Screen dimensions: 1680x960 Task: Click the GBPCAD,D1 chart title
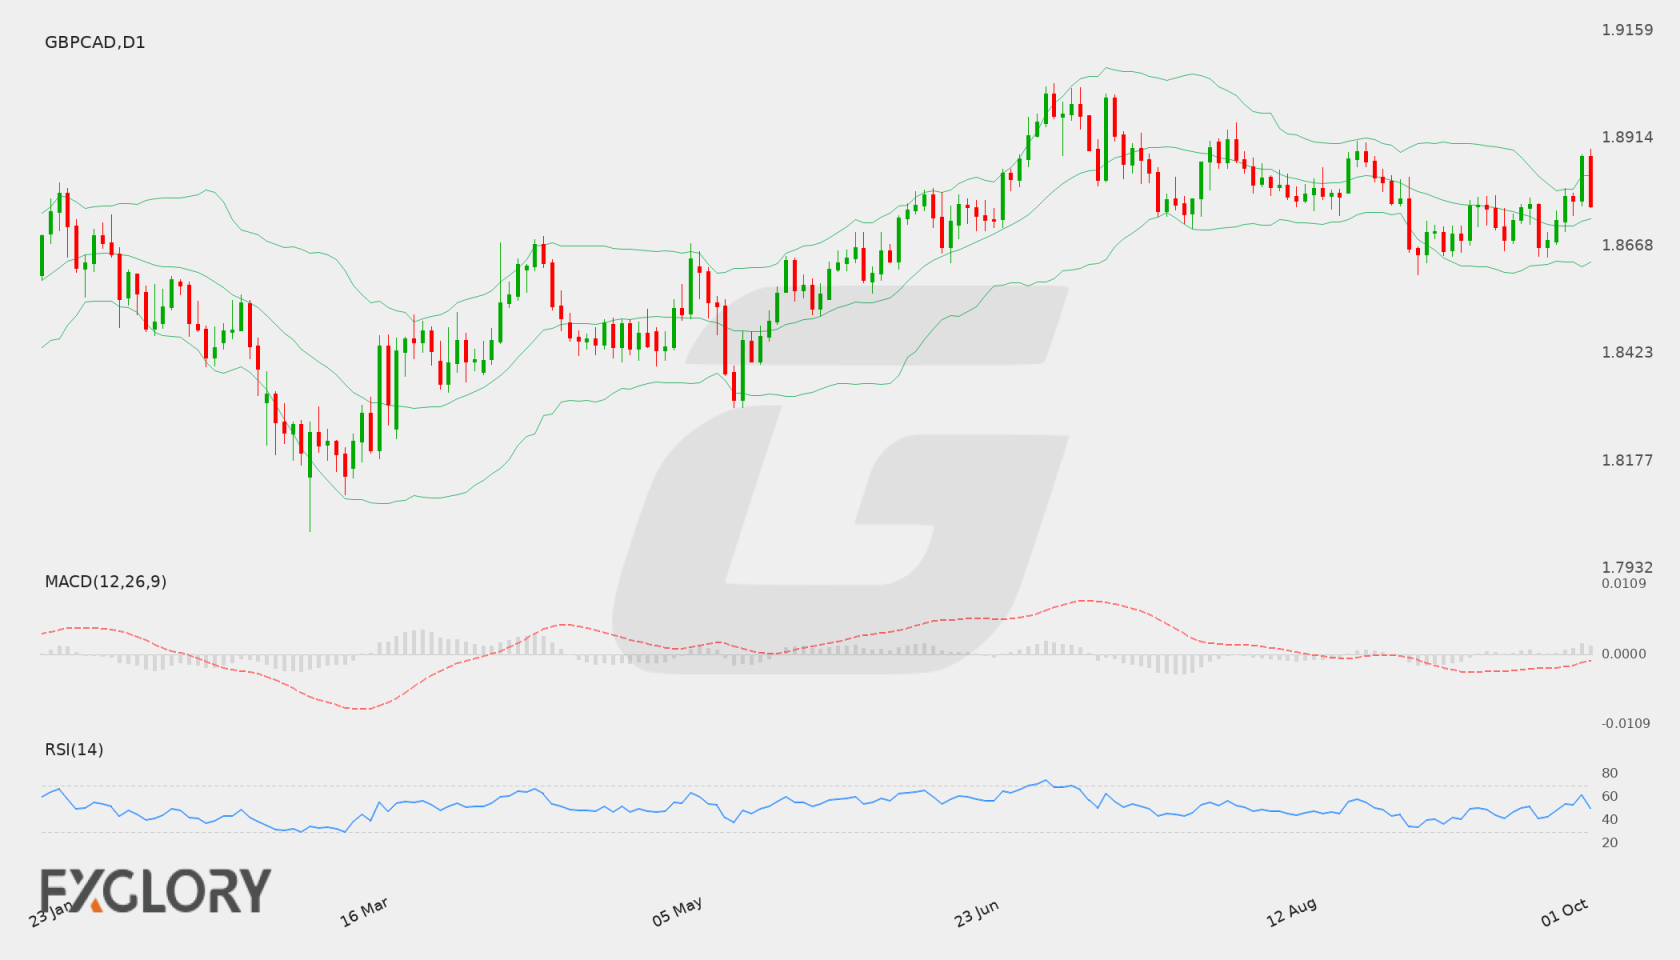[95, 42]
